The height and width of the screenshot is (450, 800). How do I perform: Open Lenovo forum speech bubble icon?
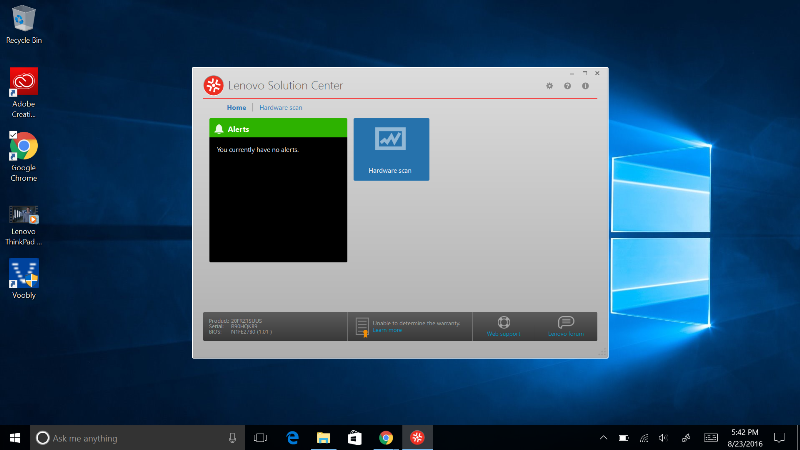click(566, 322)
